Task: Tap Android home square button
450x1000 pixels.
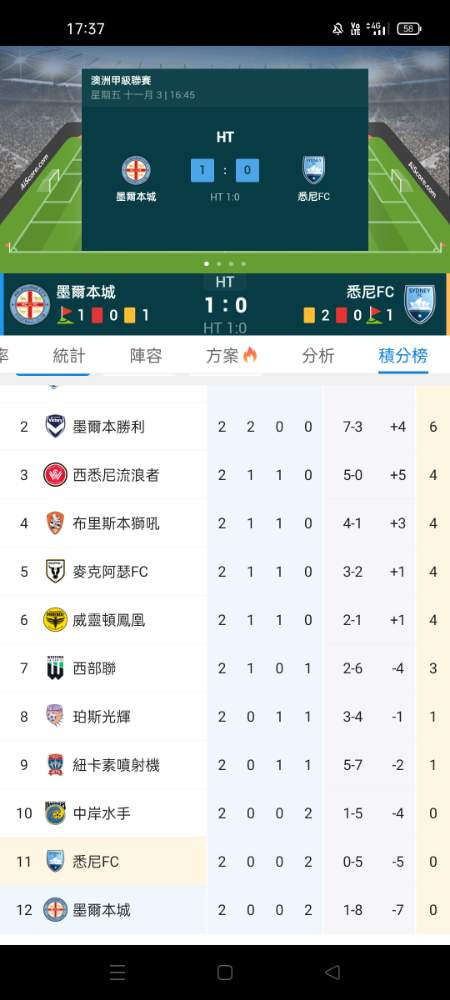Action: (224, 972)
